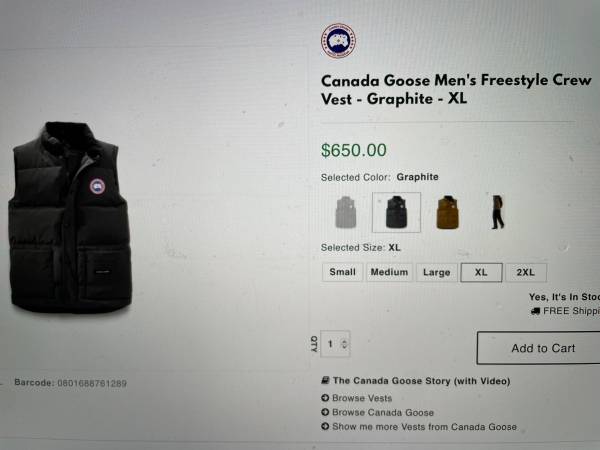This screenshot has width=600, height=450.
Task: Choose the tan brown vest swatch
Action: 448,212
